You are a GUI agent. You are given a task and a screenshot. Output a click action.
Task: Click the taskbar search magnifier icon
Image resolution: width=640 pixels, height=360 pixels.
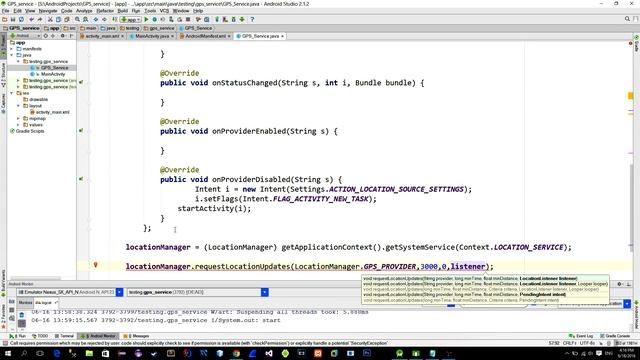coord(24,353)
